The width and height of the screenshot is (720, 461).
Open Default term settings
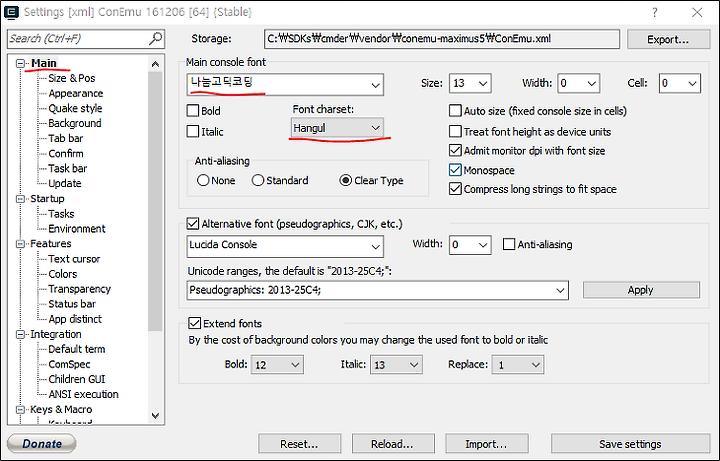pyautogui.click(x=77, y=349)
